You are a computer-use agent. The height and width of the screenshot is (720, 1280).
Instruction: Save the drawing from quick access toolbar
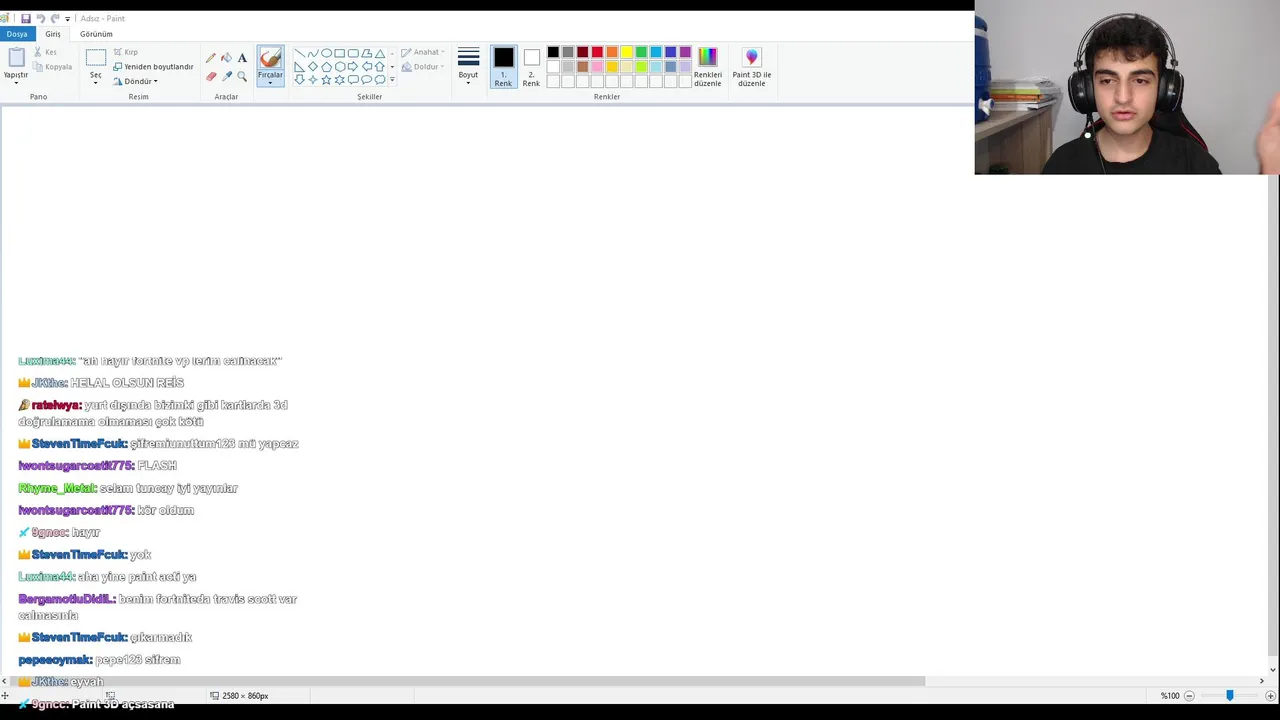click(25, 18)
